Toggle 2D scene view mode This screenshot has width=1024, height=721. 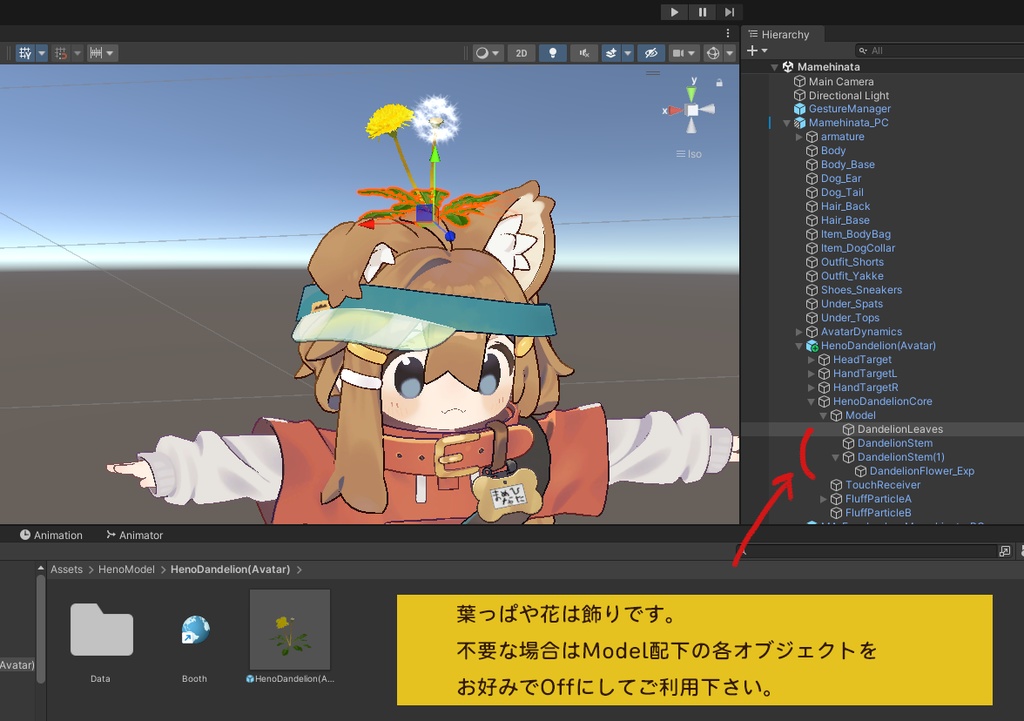[x=521, y=53]
